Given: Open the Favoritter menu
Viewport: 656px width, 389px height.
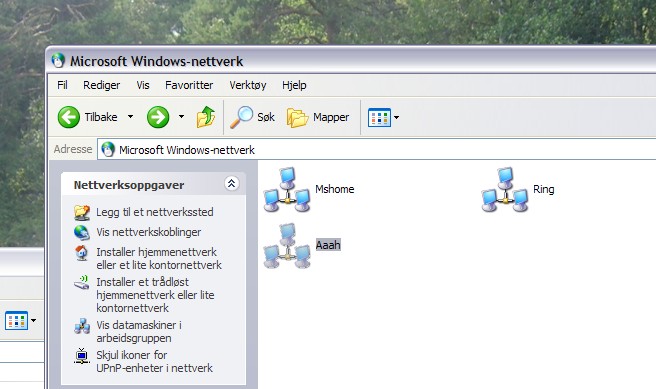Looking at the screenshot, I should (189, 85).
